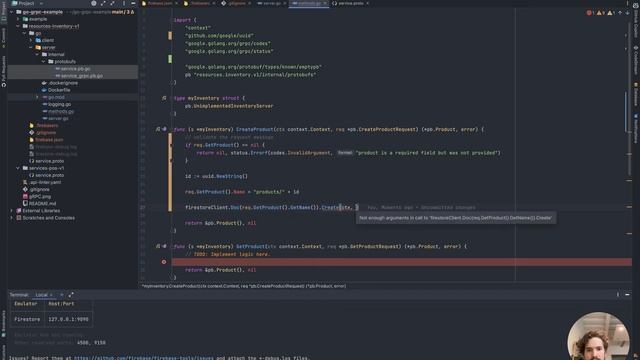Collapse the resources-inventory-v1 folder
The width and height of the screenshot is (640, 360).
tap(18, 26)
